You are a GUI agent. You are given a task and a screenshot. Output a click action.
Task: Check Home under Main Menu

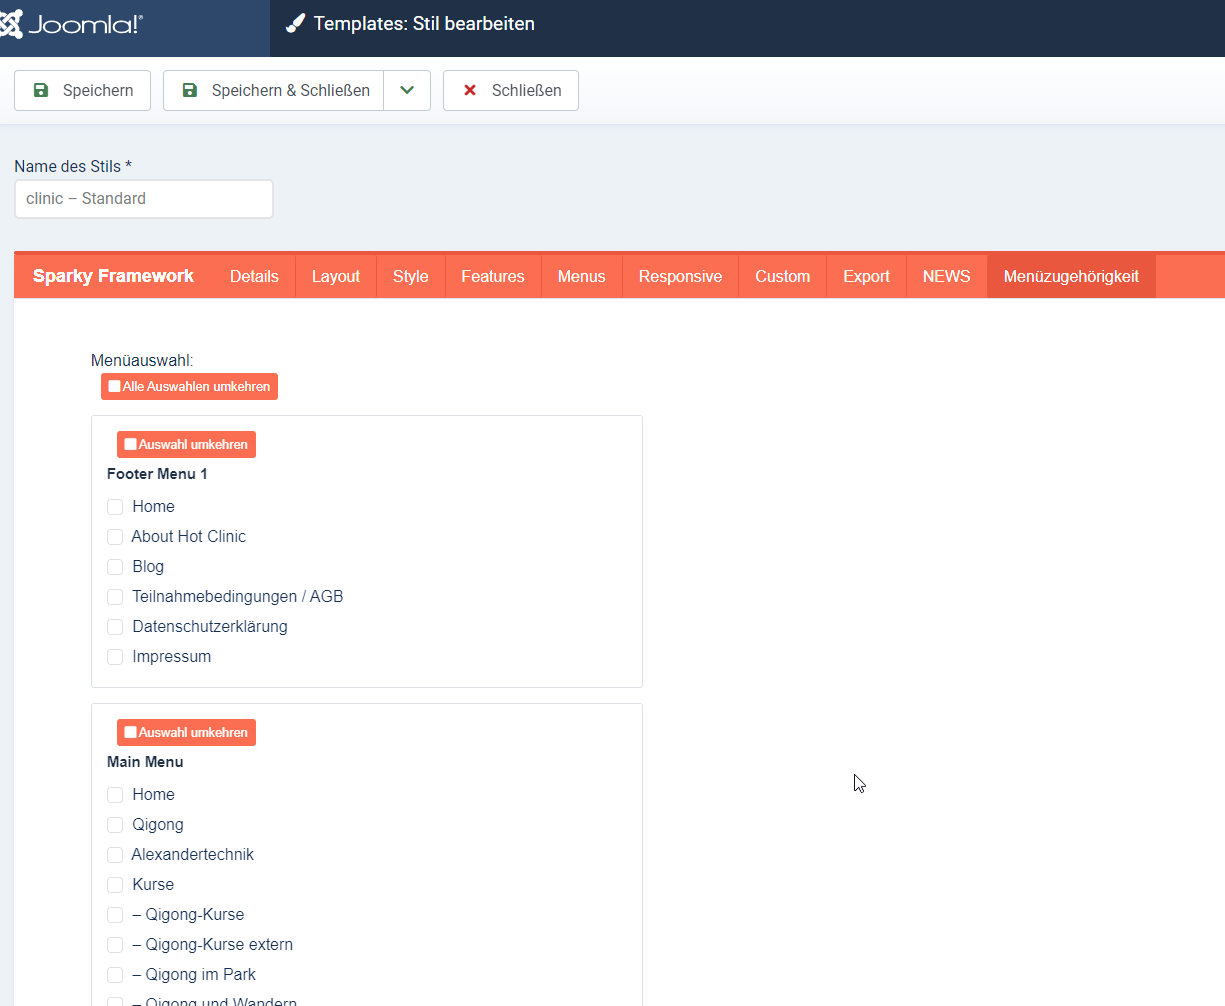point(115,795)
